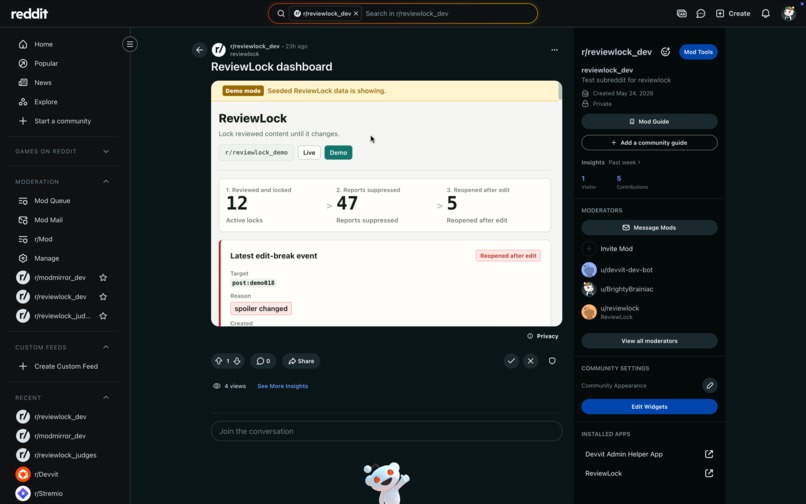Select Start a community
The height and width of the screenshot is (504, 806).
point(63,121)
